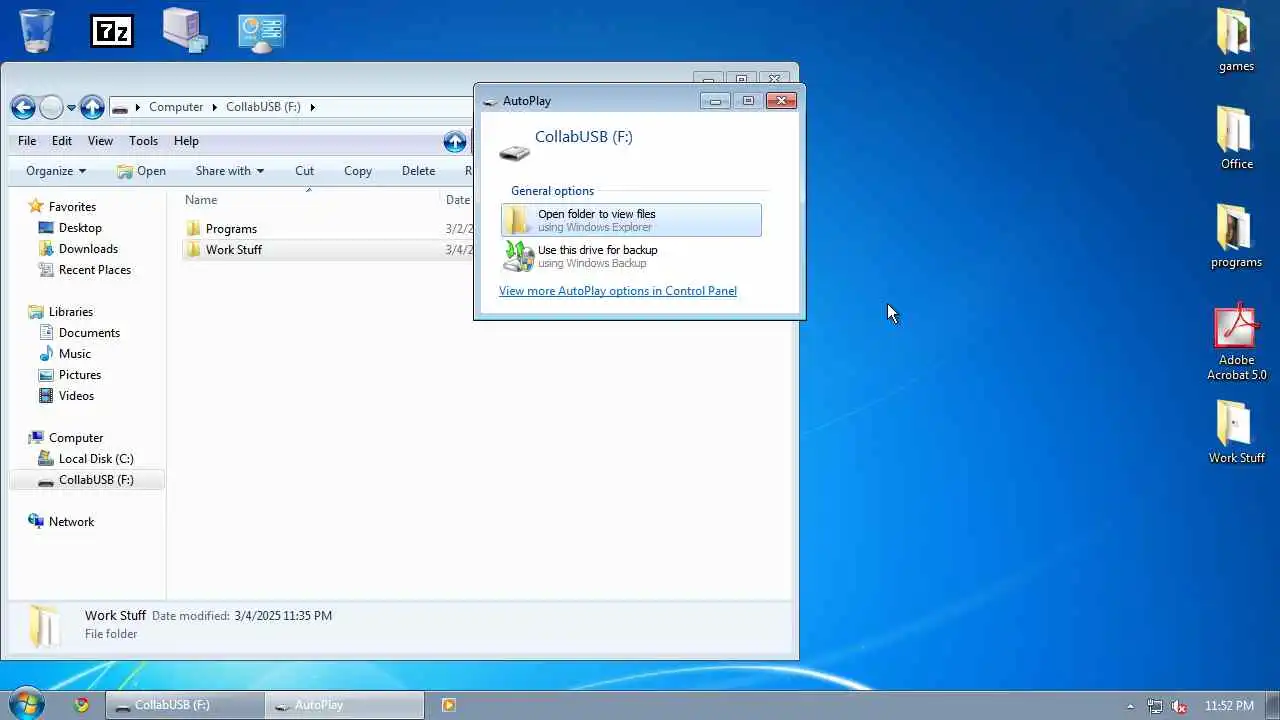Screen dimensions: 1280x720
Task: Click the Open toolbar button
Action: (x=141, y=171)
